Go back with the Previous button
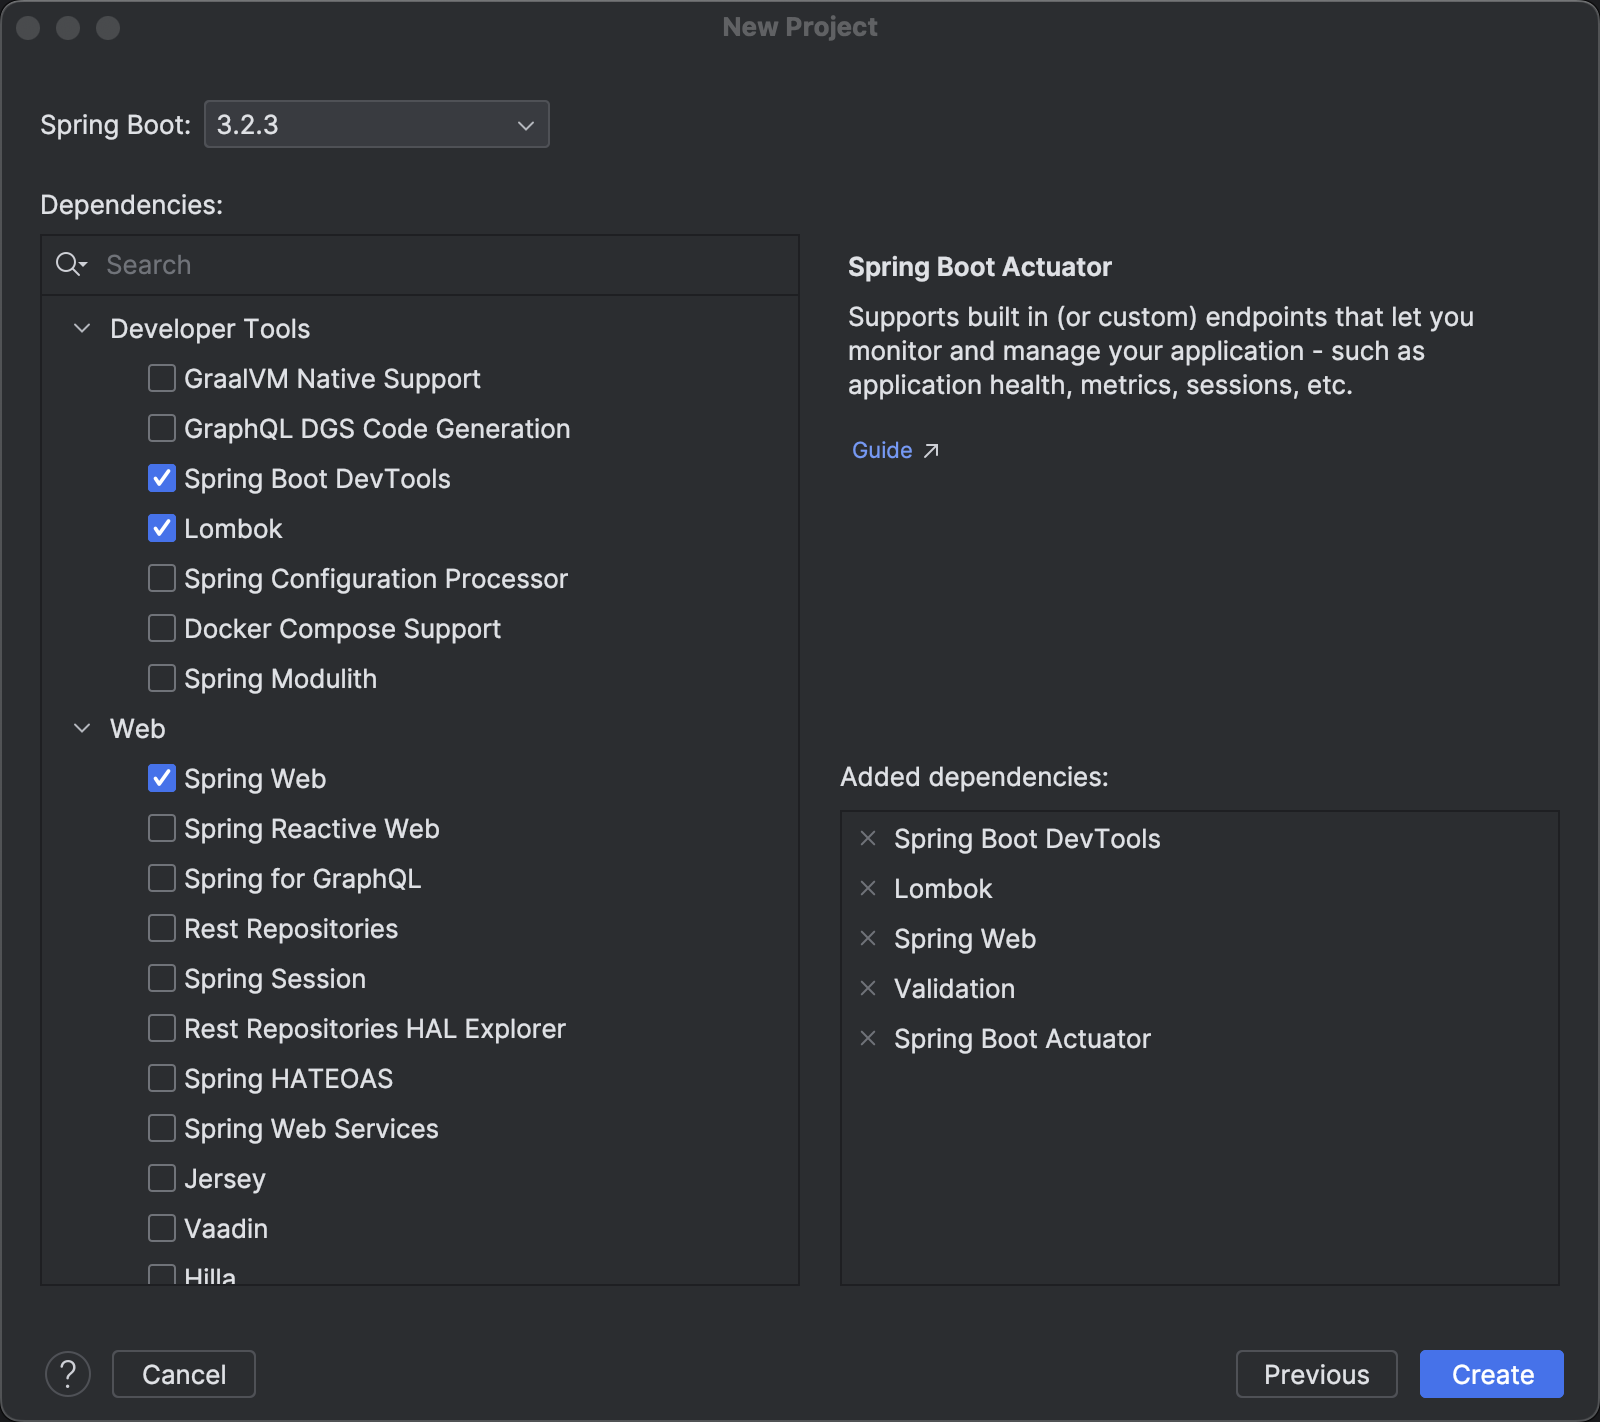Viewport: 1600px width, 1422px height. tap(1317, 1374)
